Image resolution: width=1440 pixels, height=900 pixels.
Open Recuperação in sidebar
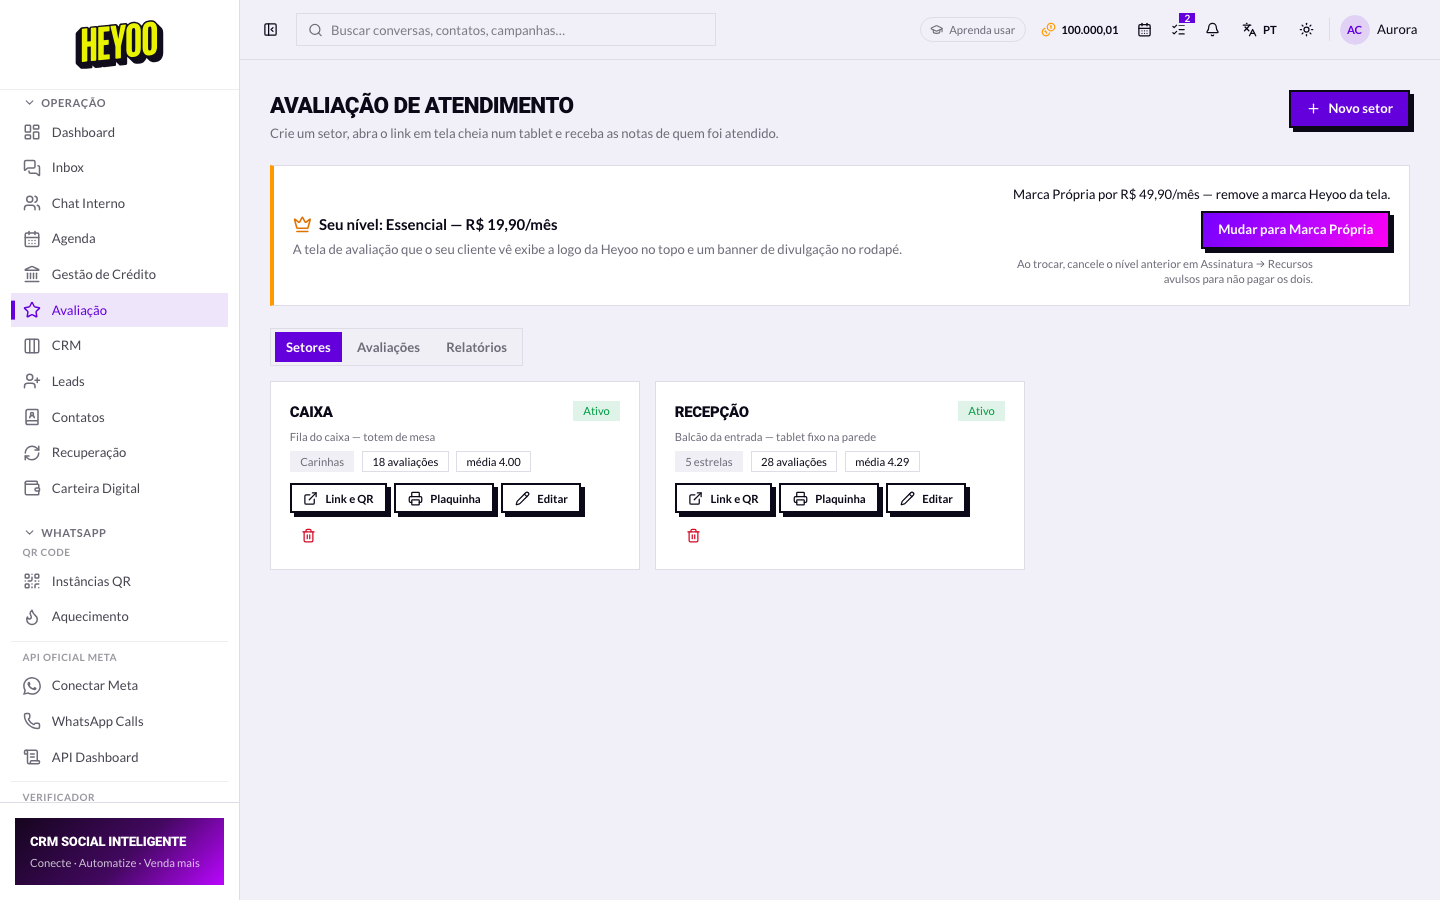[x=120, y=453]
